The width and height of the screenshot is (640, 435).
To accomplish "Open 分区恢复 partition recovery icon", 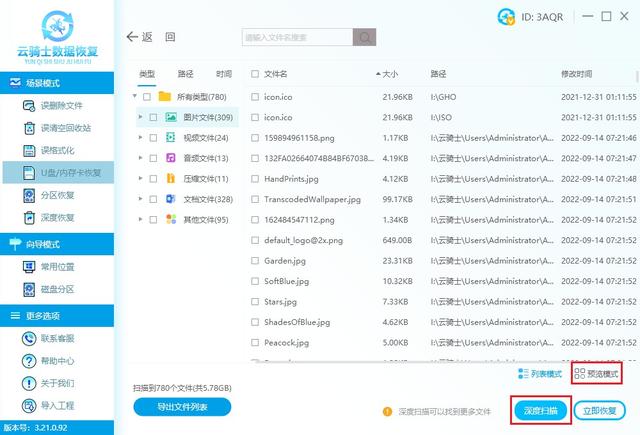I will tap(29, 195).
